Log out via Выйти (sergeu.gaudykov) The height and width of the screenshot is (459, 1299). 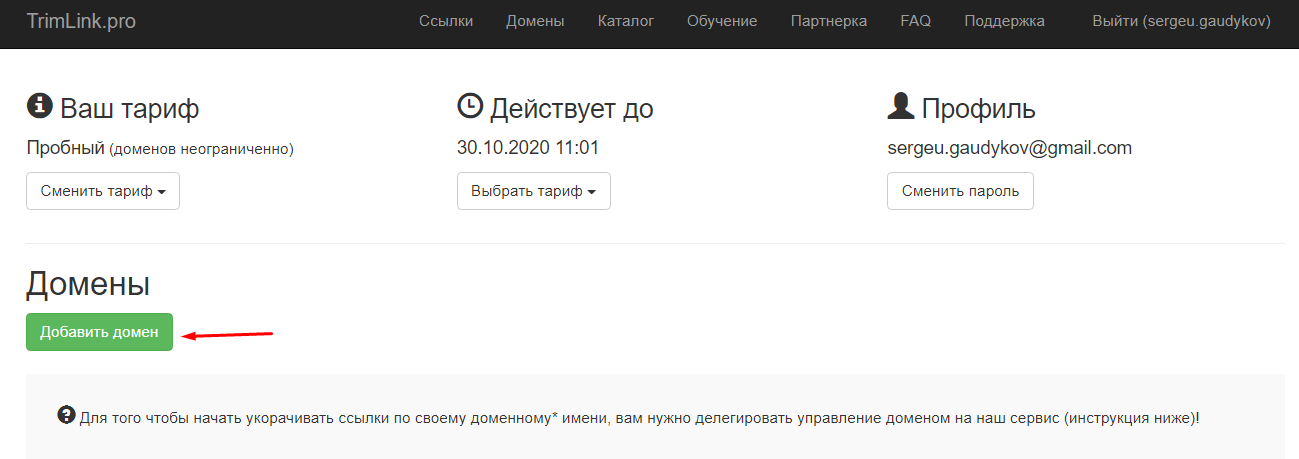pyautogui.click(x=1182, y=21)
